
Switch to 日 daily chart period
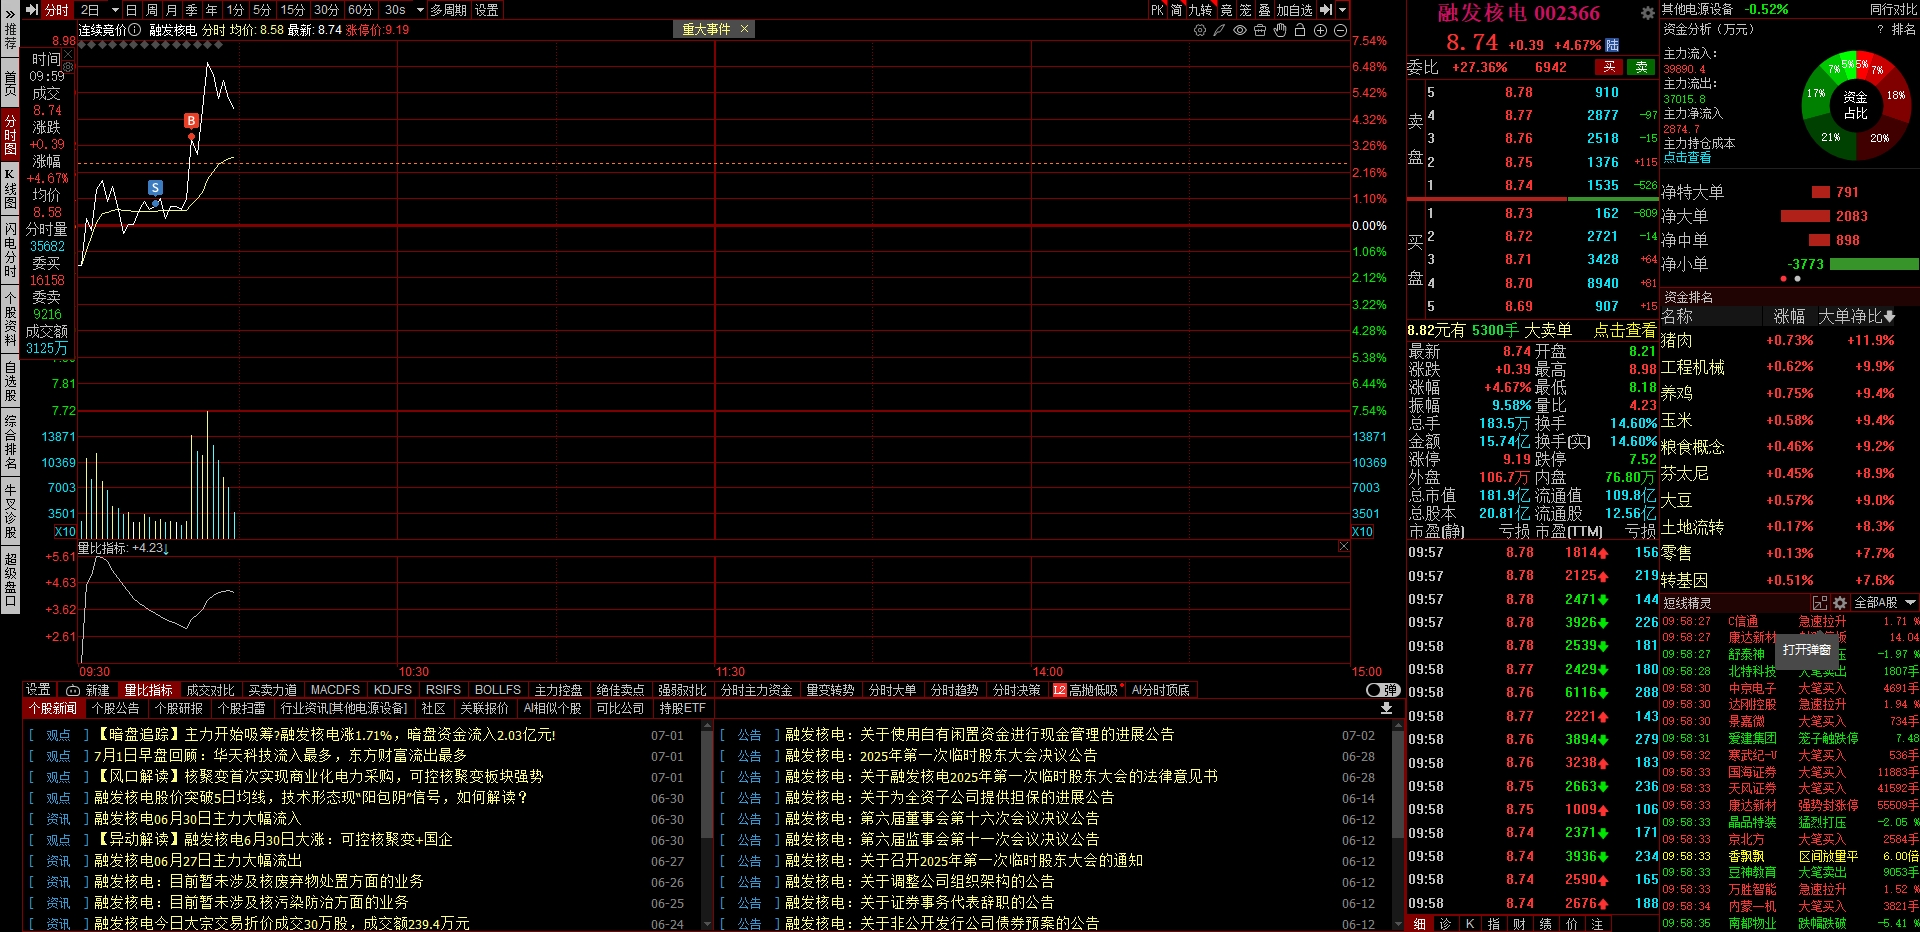coord(132,10)
